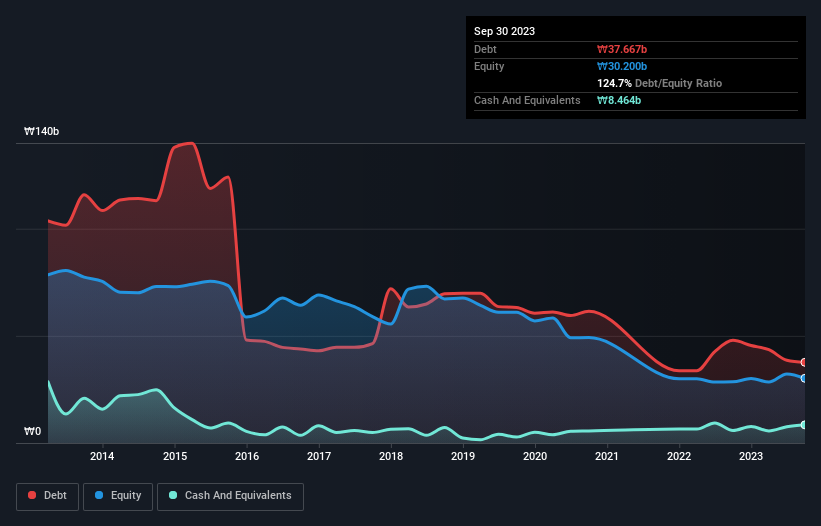
Task: Click the 124.7% Debt/Equity Ratio text
Action: pyautogui.click(x=659, y=83)
